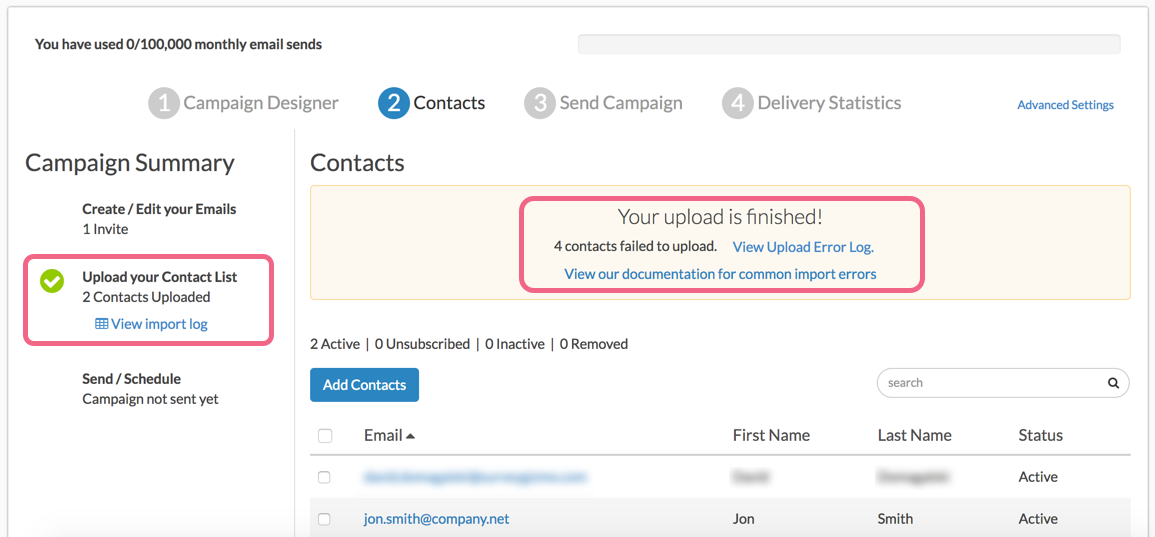Select the first contact row checkbox
This screenshot has height=537, width=1155.
coord(324,477)
